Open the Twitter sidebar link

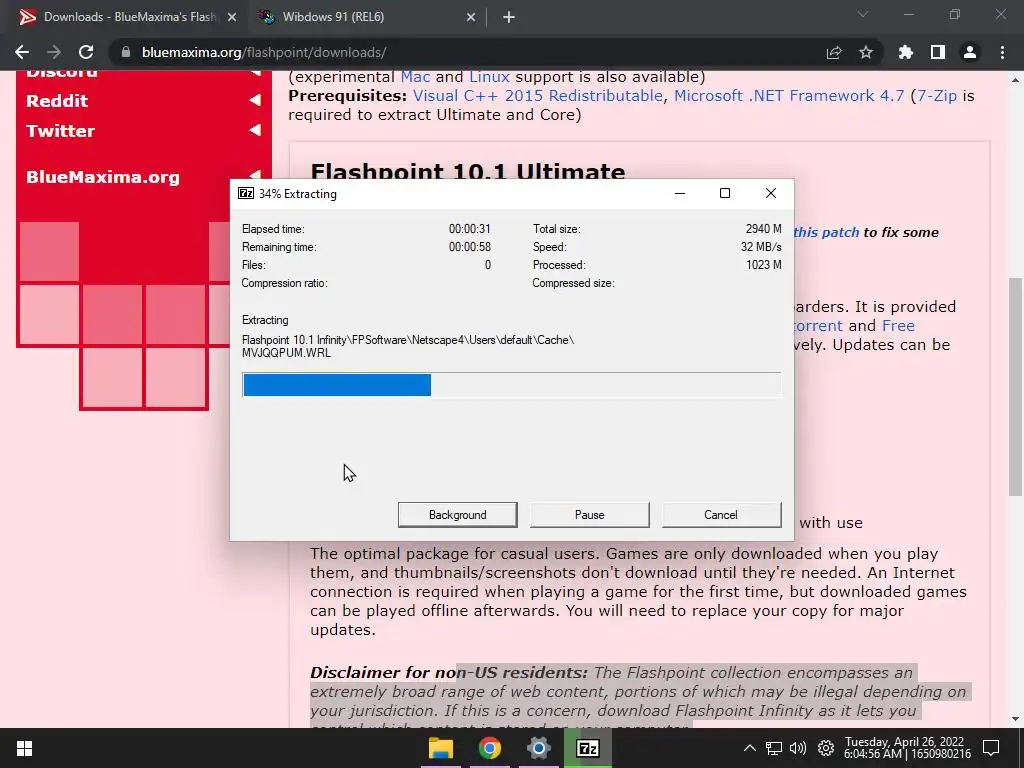click(60, 131)
